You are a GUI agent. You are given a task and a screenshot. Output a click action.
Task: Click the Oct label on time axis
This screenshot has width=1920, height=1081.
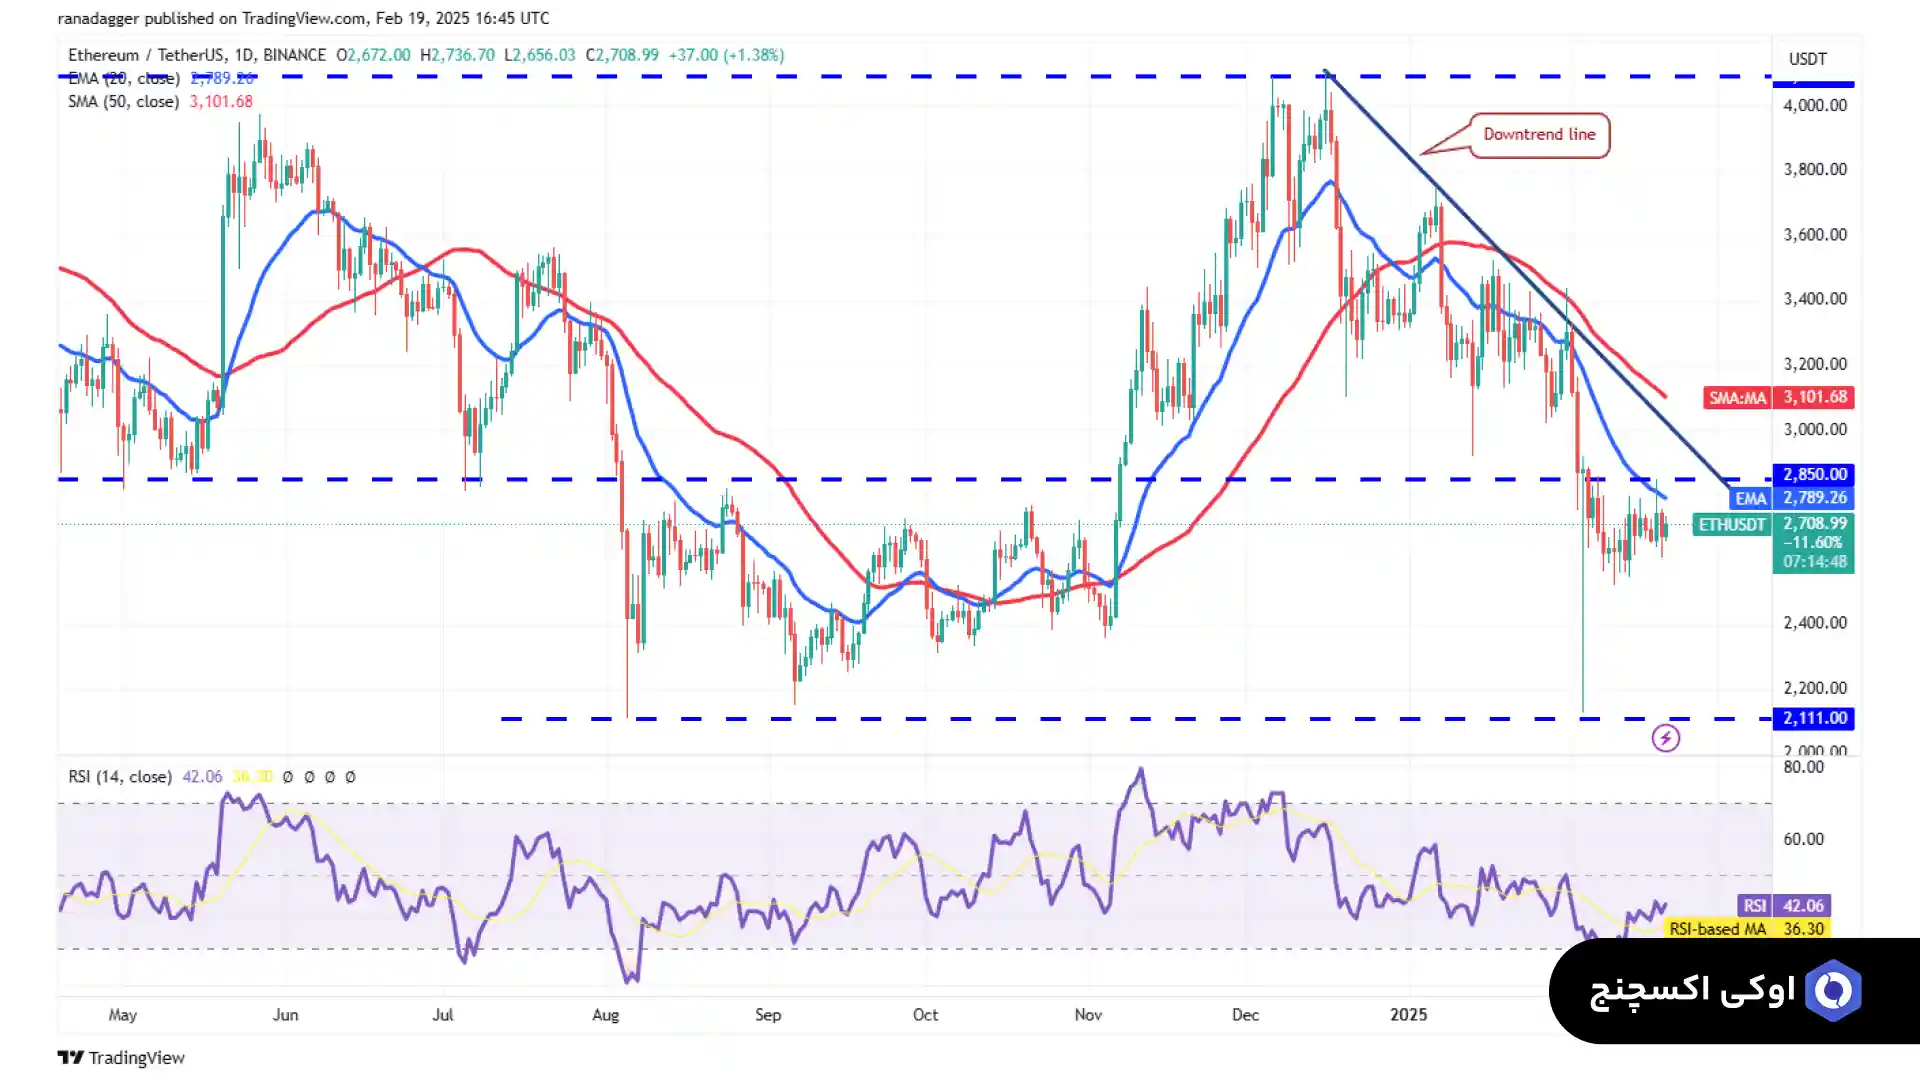click(x=925, y=1014)
